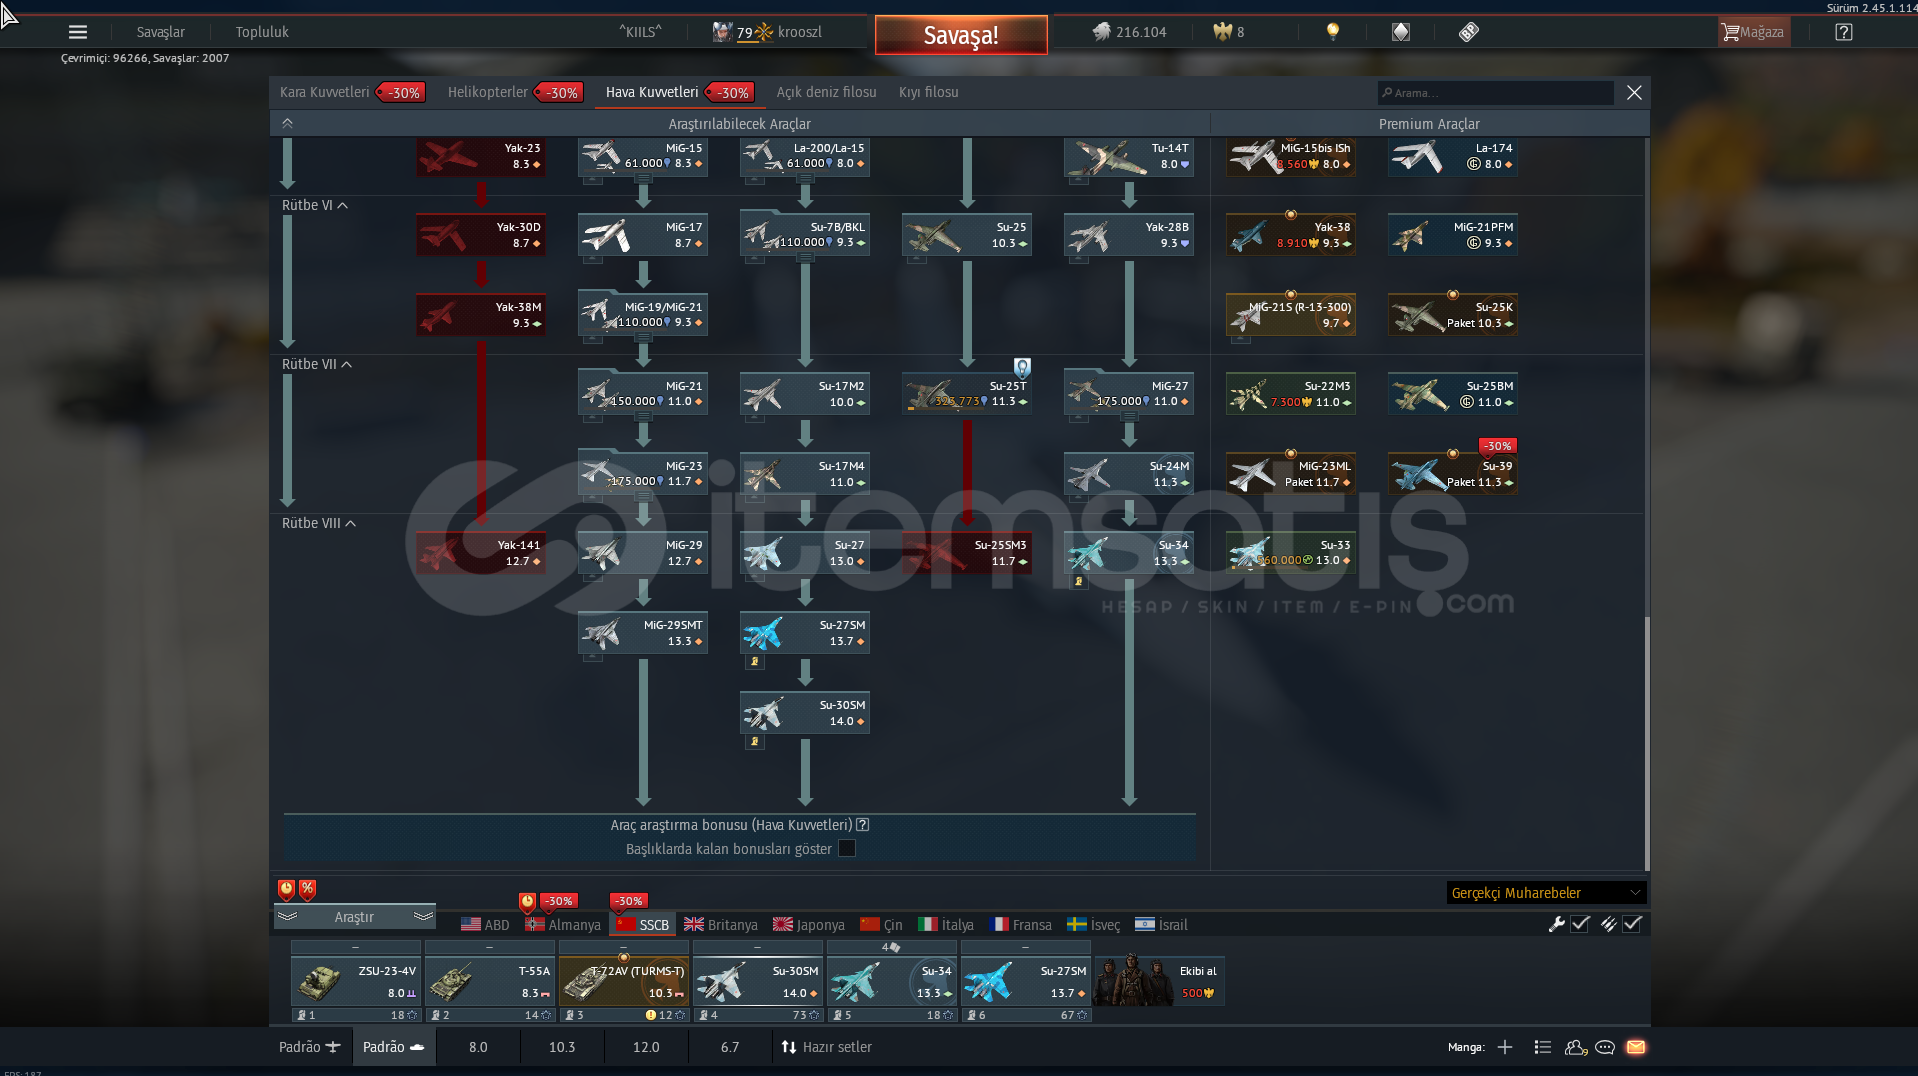This screenshot has height=1076, width=1918.
Task: Open the workshop ticket icon
Action: (1468, 32)
